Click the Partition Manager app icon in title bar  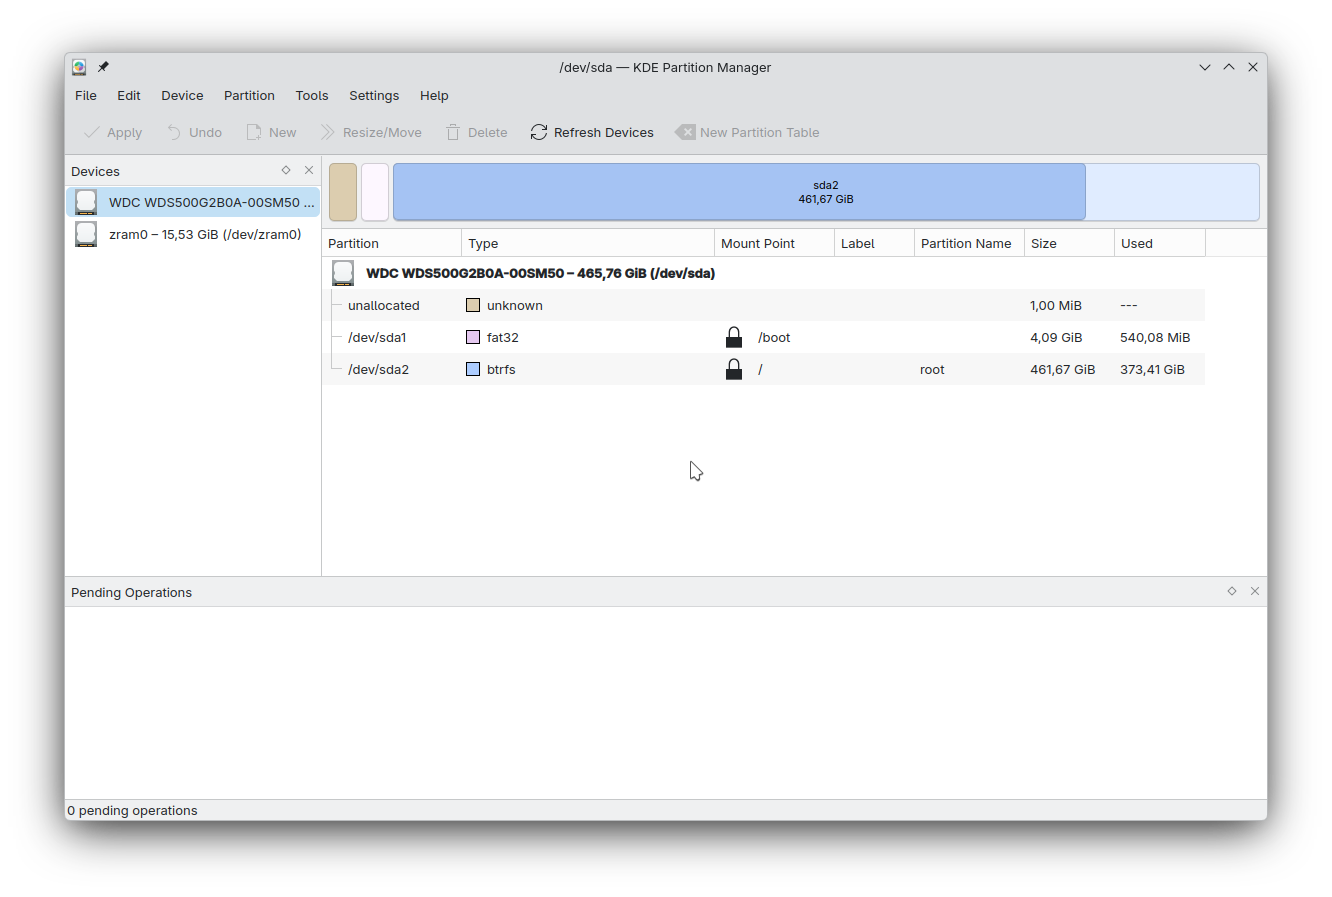79,67
